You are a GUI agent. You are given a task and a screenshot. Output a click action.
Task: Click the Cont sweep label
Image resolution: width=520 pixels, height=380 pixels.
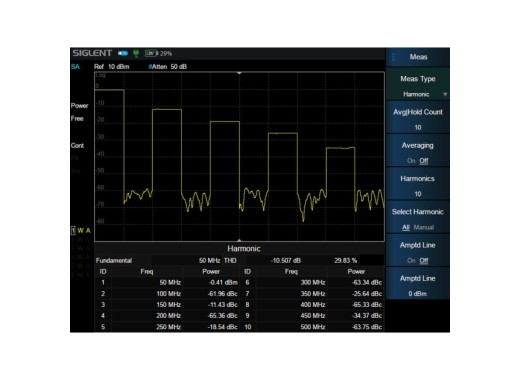pos(77,146)
